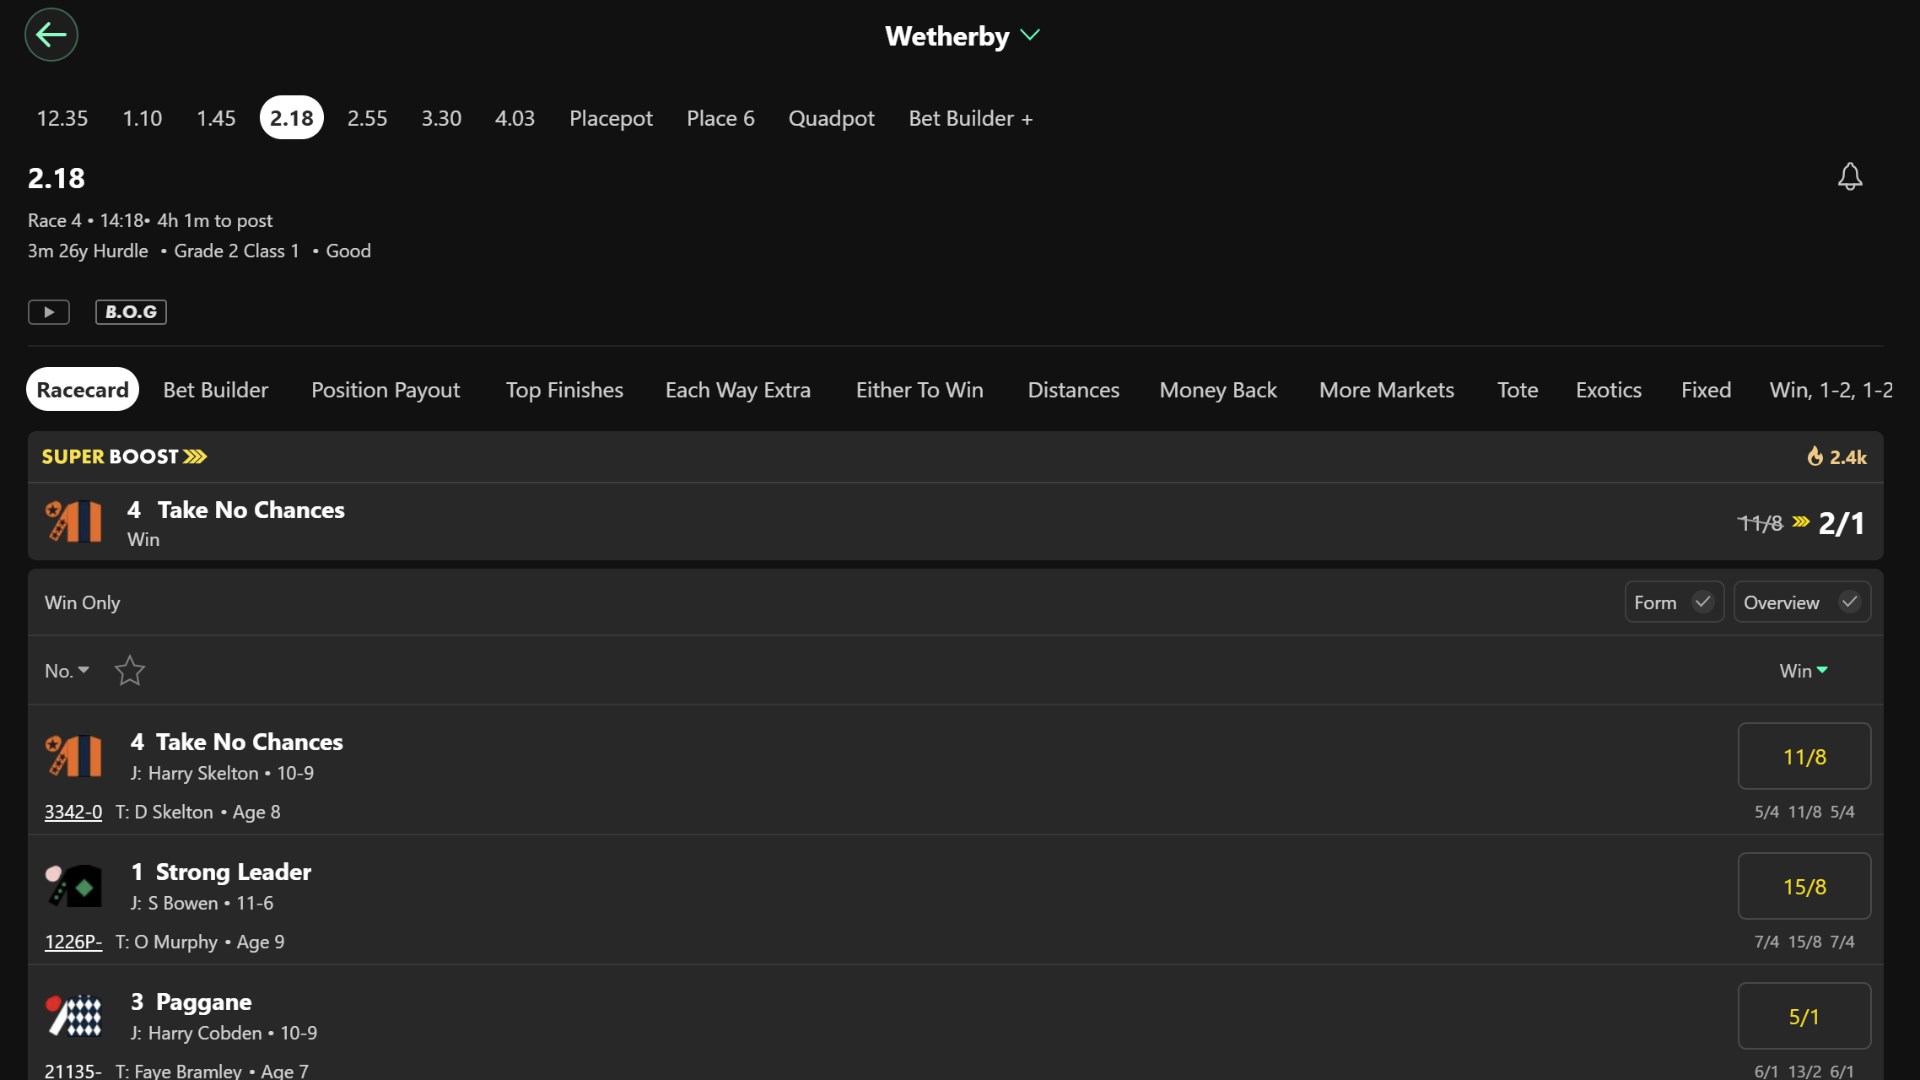Enable race alerts via bell icon

point(1850,177)
